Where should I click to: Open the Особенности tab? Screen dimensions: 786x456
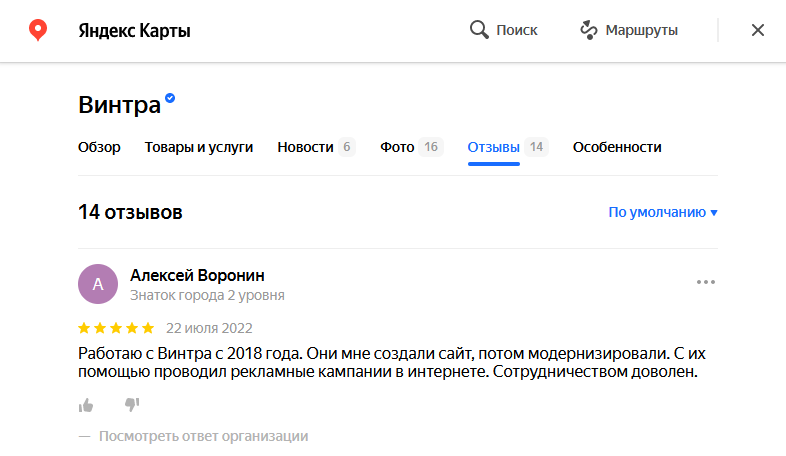pyautogui.click(x=617, y=147)
